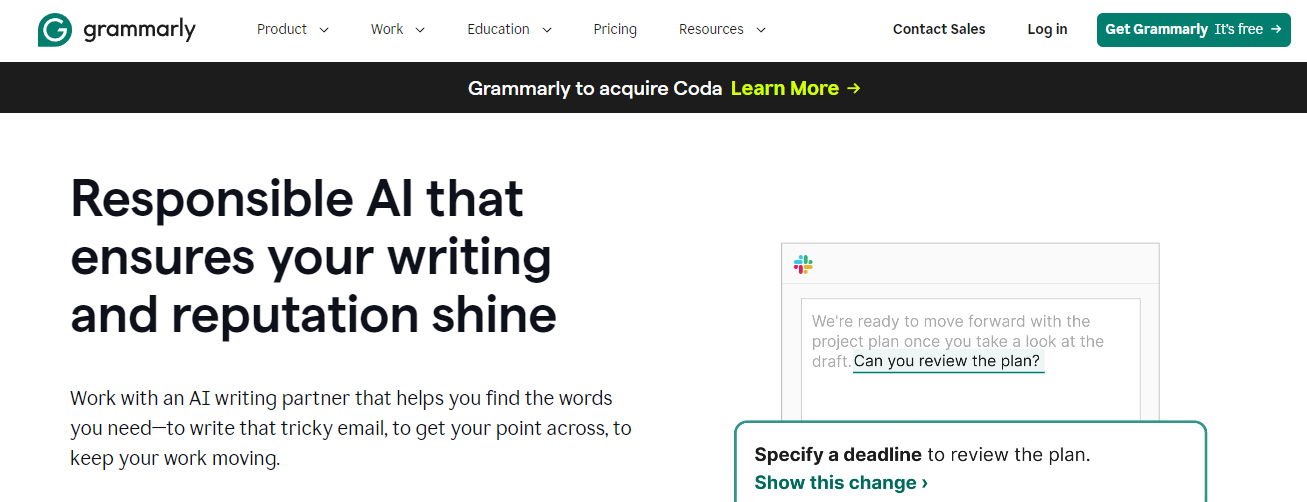Click the underlined sentence Can you review the plan?
Image resolution: width=1307 pixels, height=502 pixels.
[x=947, y=361]
